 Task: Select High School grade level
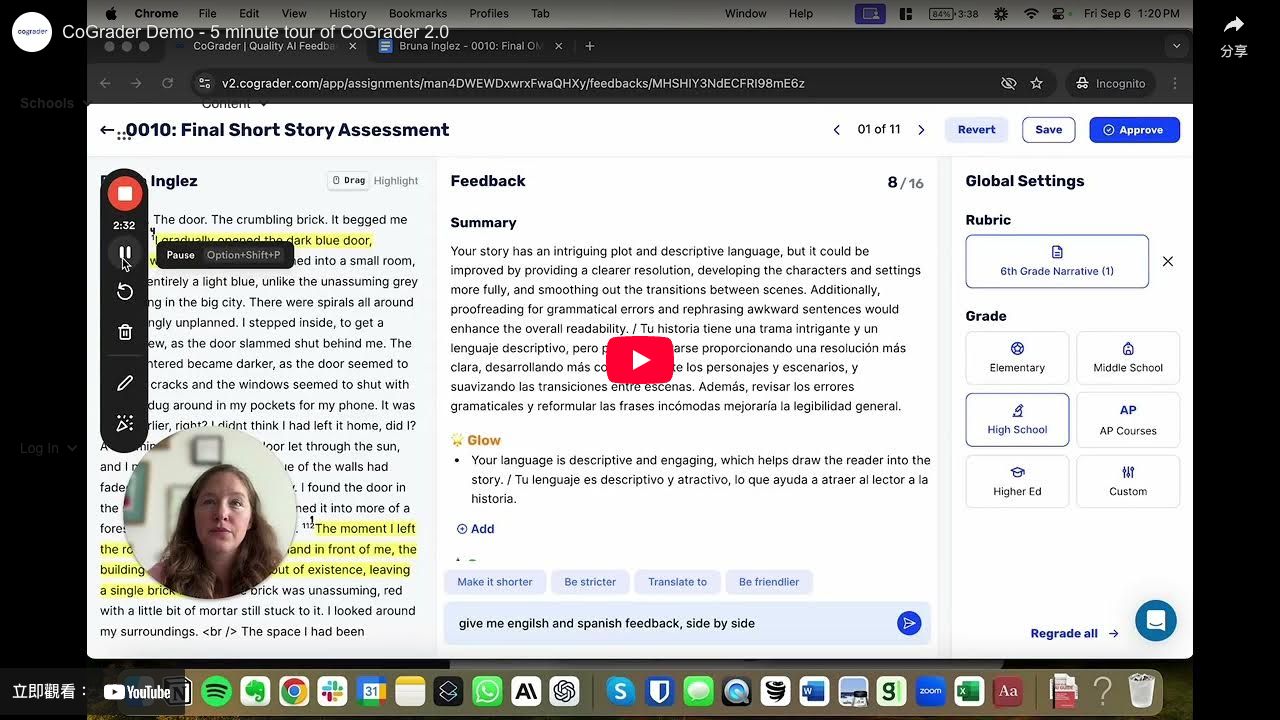tap(1017, 419)
